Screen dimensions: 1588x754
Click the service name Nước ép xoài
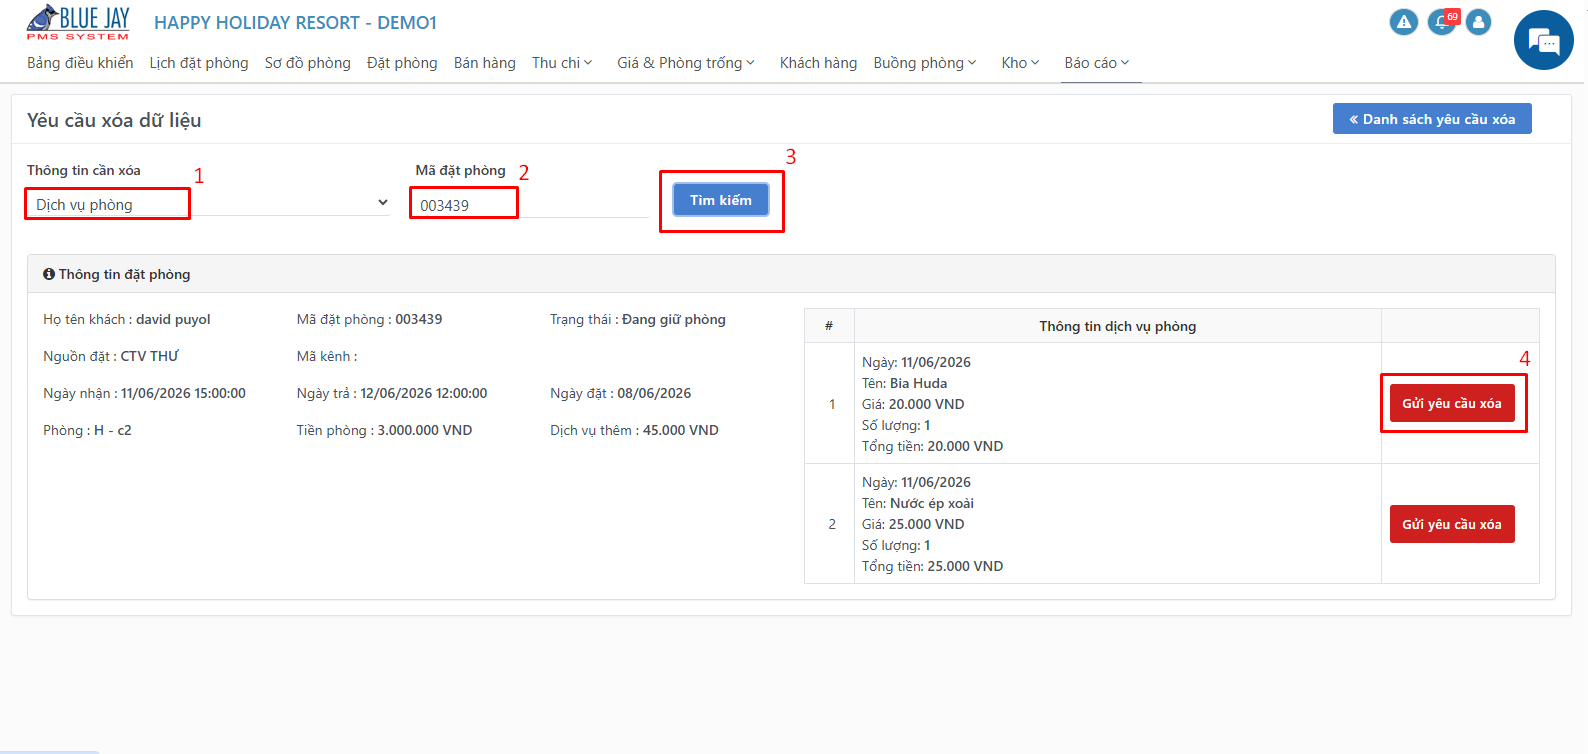click(932, 503)
